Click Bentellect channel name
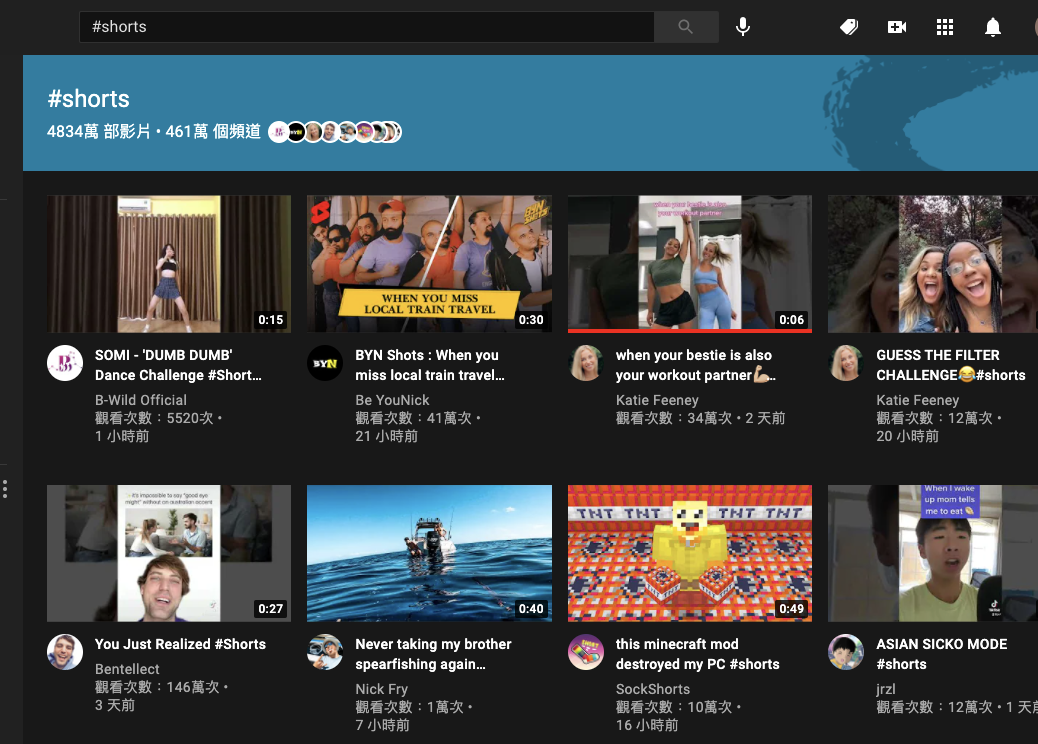This screenshot has width=1038, height=744. tap(127, 669)
